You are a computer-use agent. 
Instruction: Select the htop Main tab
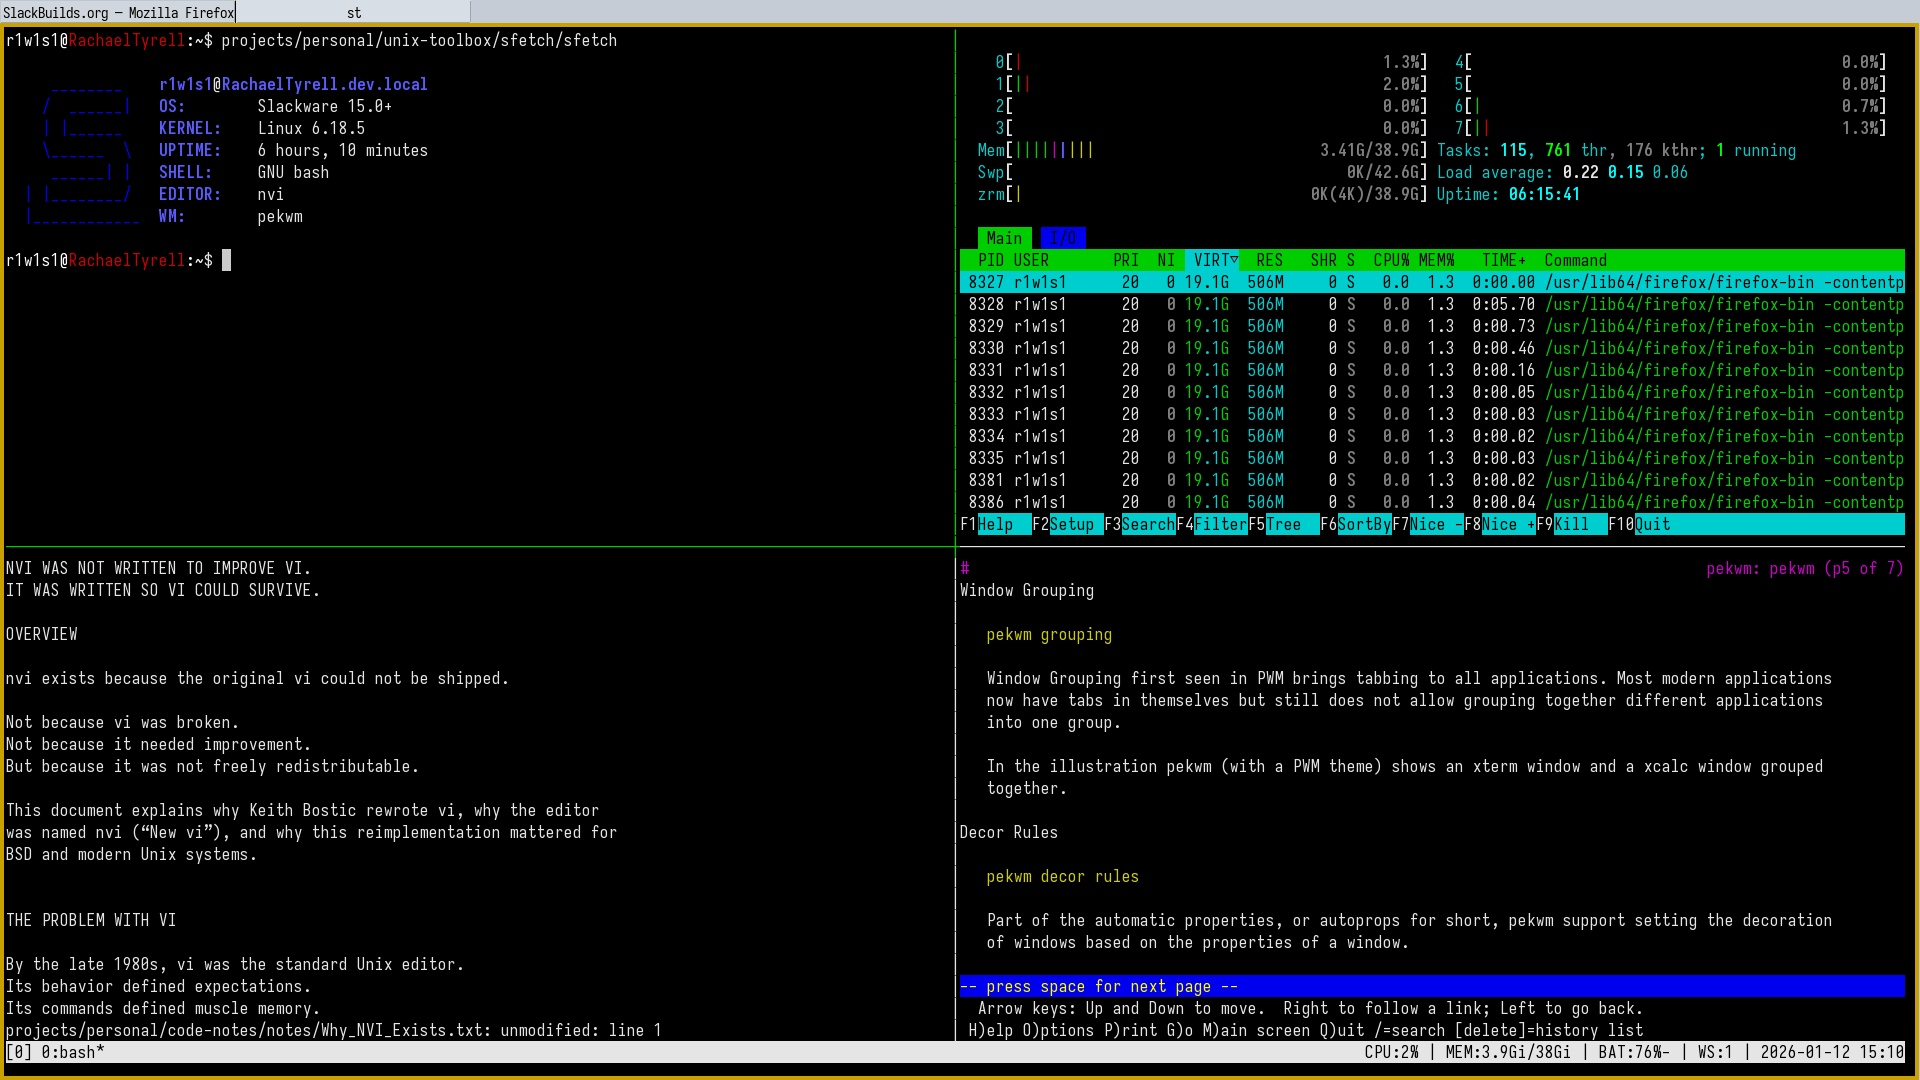[x=1004, y=238]
